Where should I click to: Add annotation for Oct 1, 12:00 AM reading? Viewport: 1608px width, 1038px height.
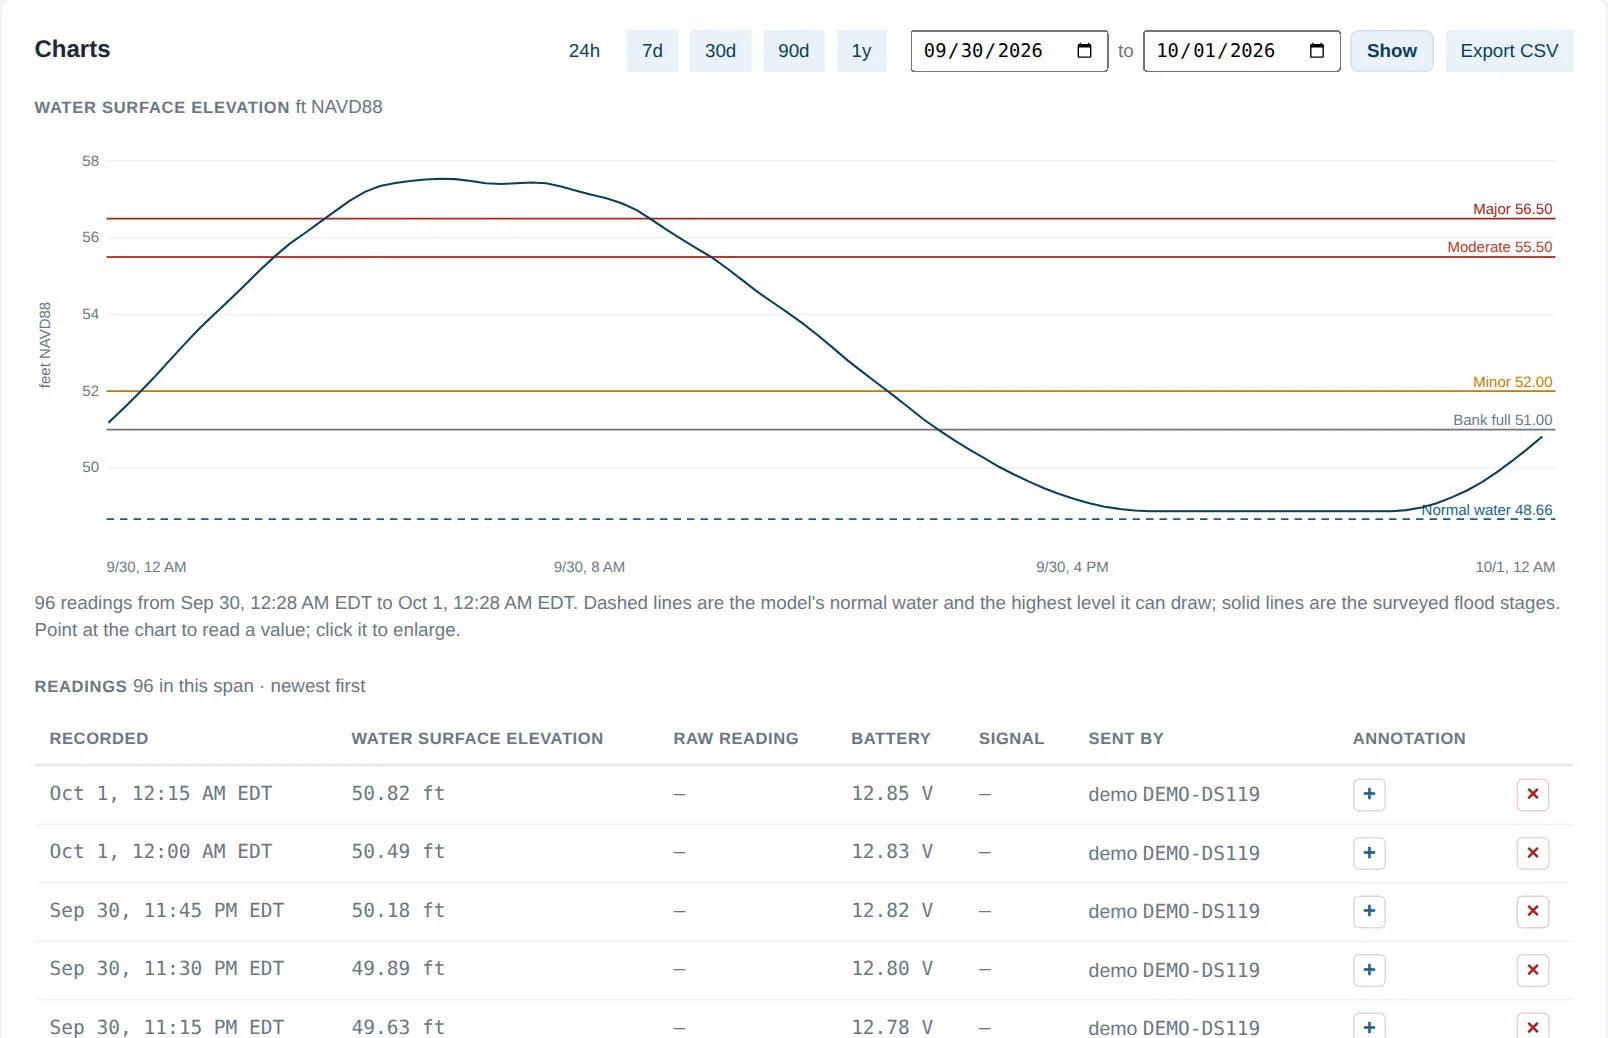tap(1369, 853)
